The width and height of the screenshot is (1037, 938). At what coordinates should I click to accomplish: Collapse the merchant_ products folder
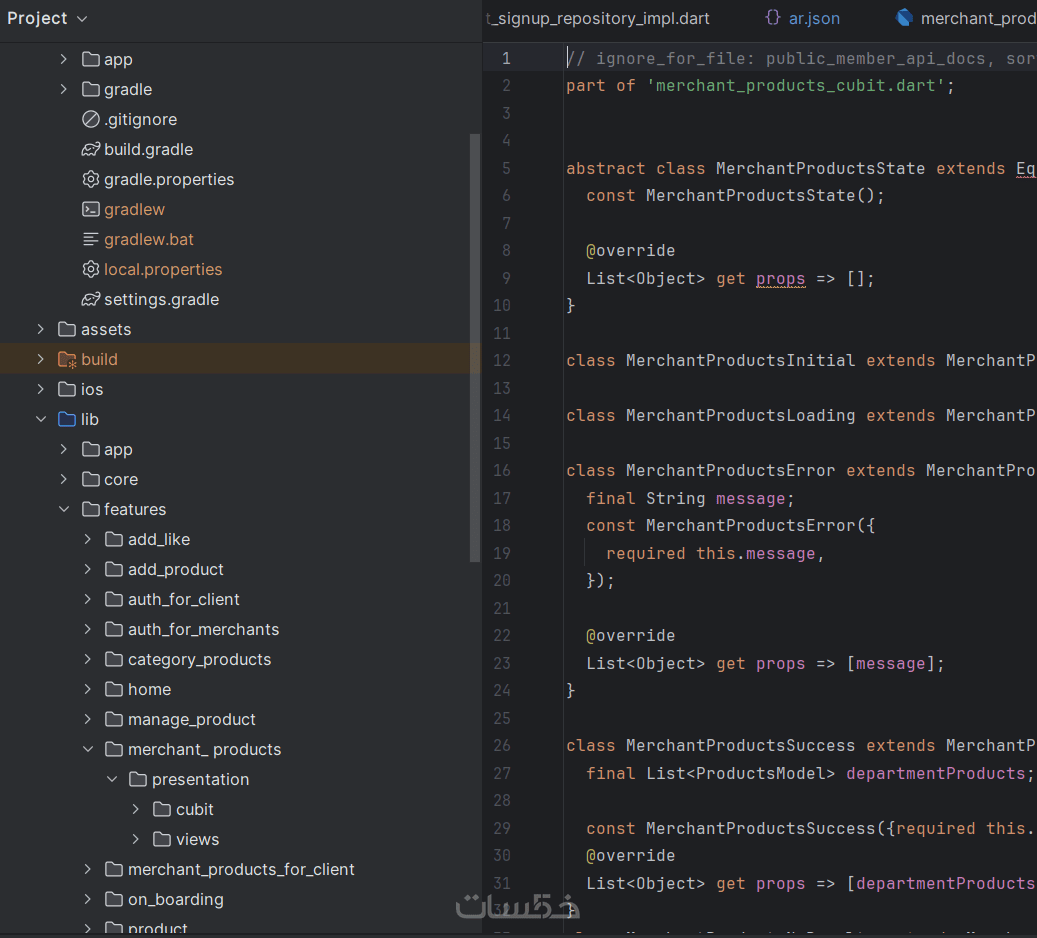87,749
